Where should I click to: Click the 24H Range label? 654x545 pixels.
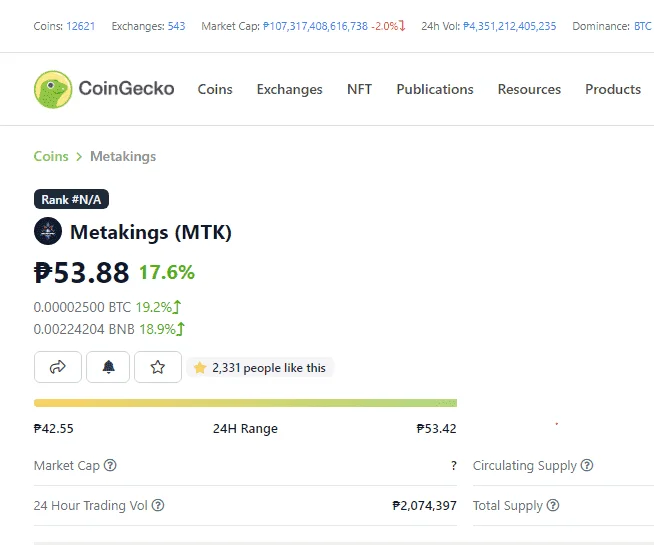pos(245,429)
